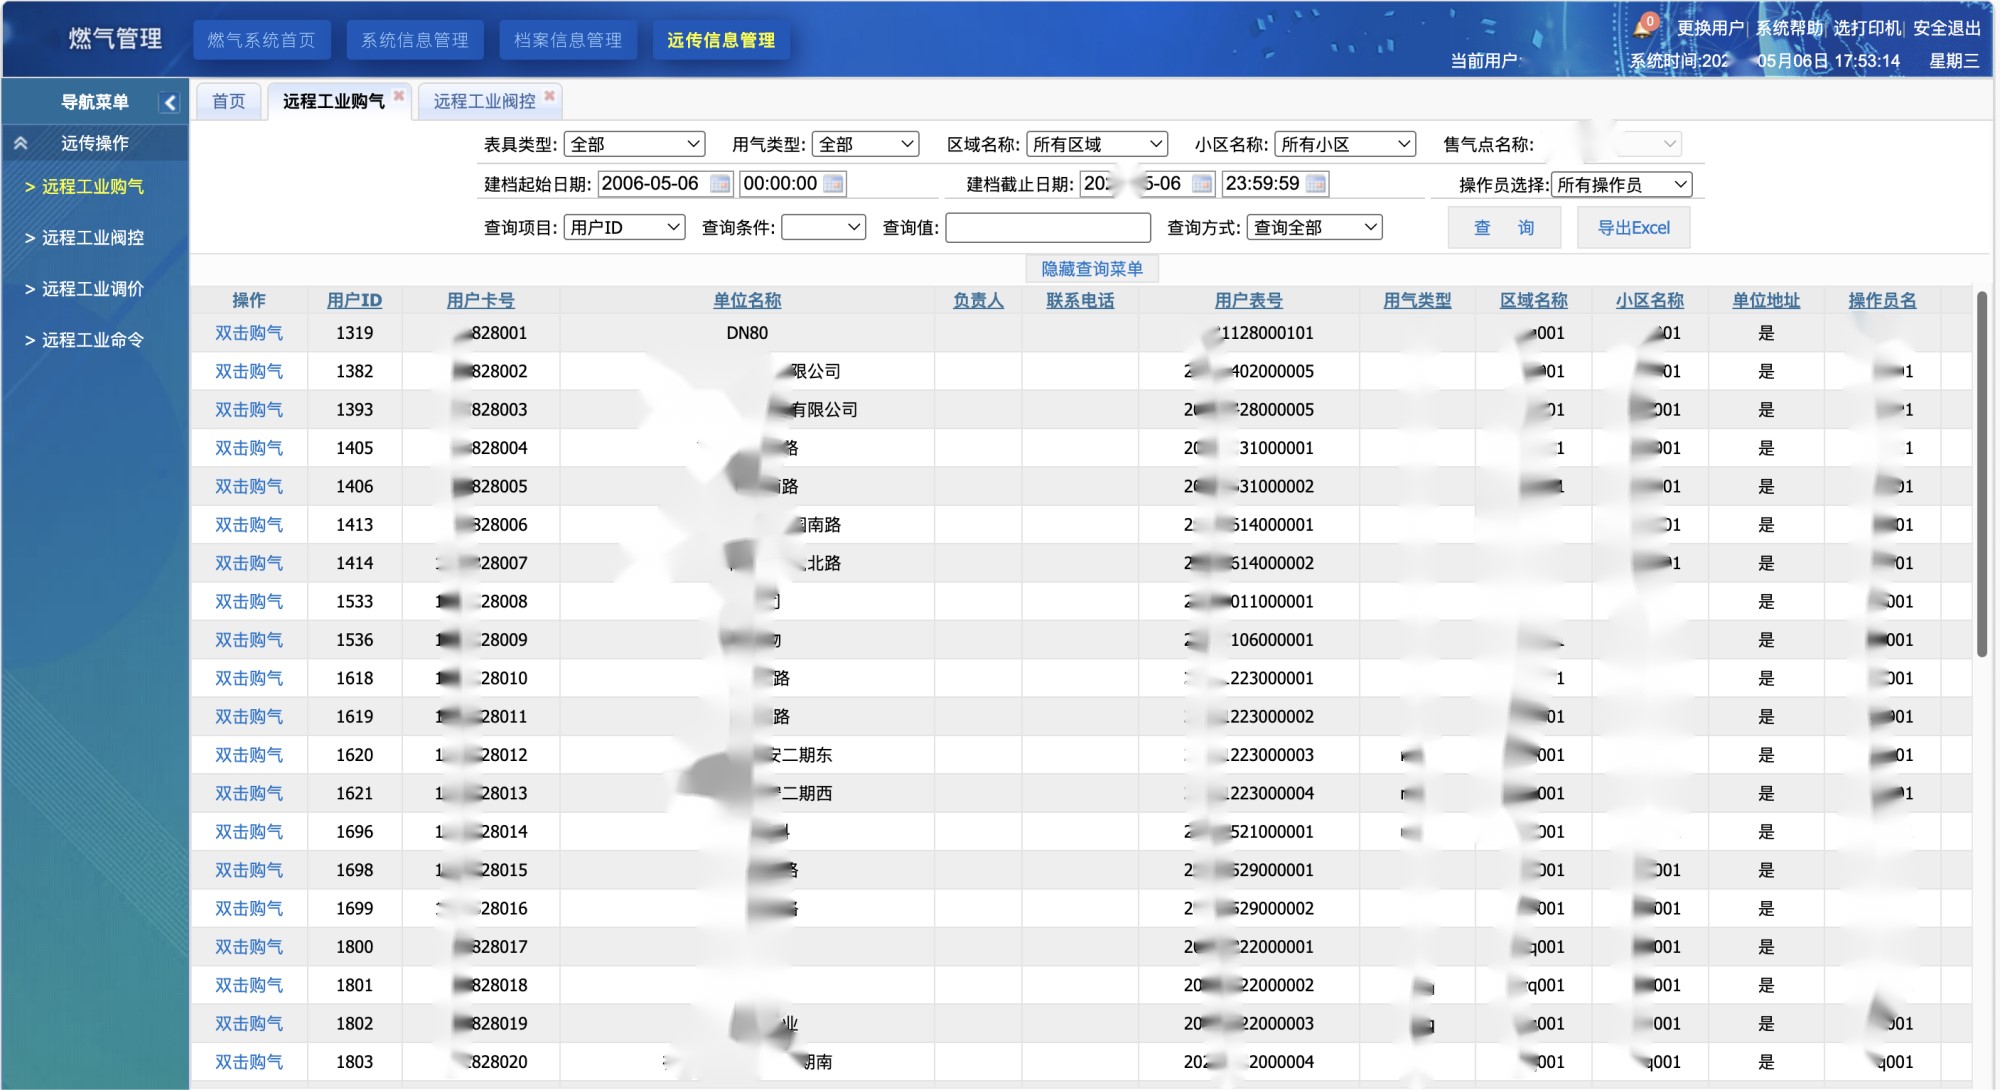Open 远传信息管理 menu

tap(721, 40)
